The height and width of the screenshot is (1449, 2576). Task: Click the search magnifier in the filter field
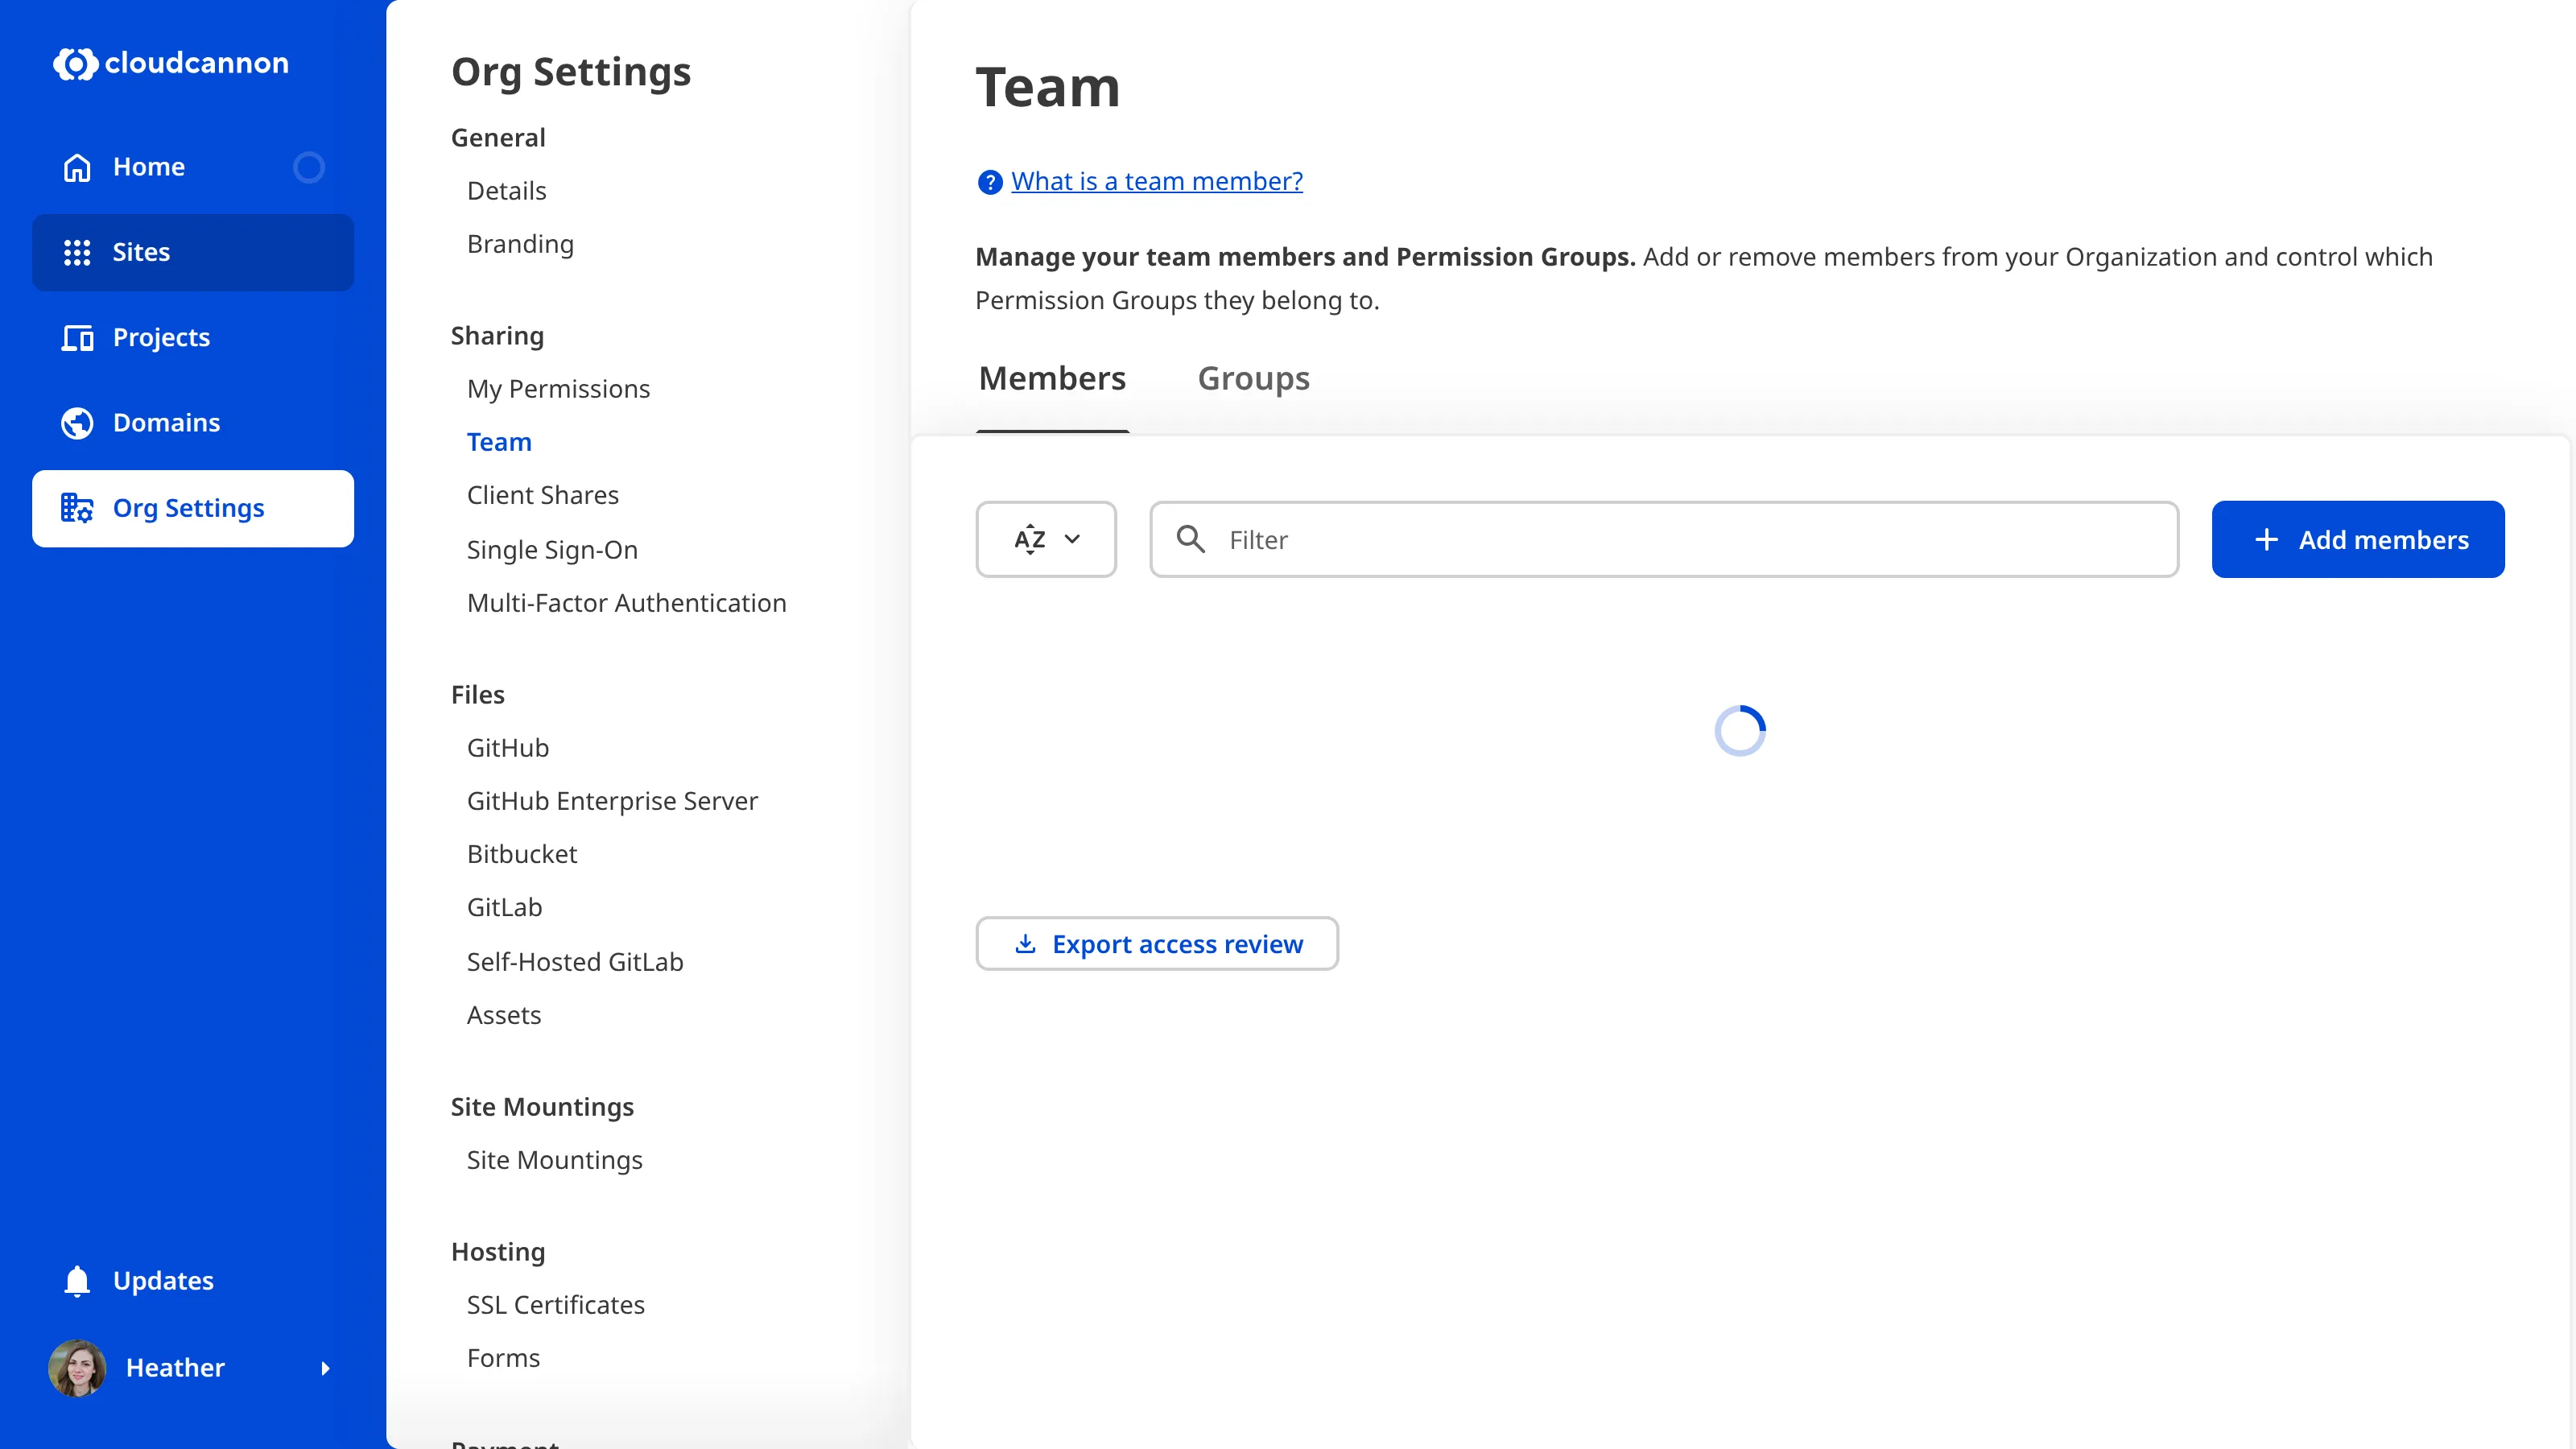[x=1191, y=539]
